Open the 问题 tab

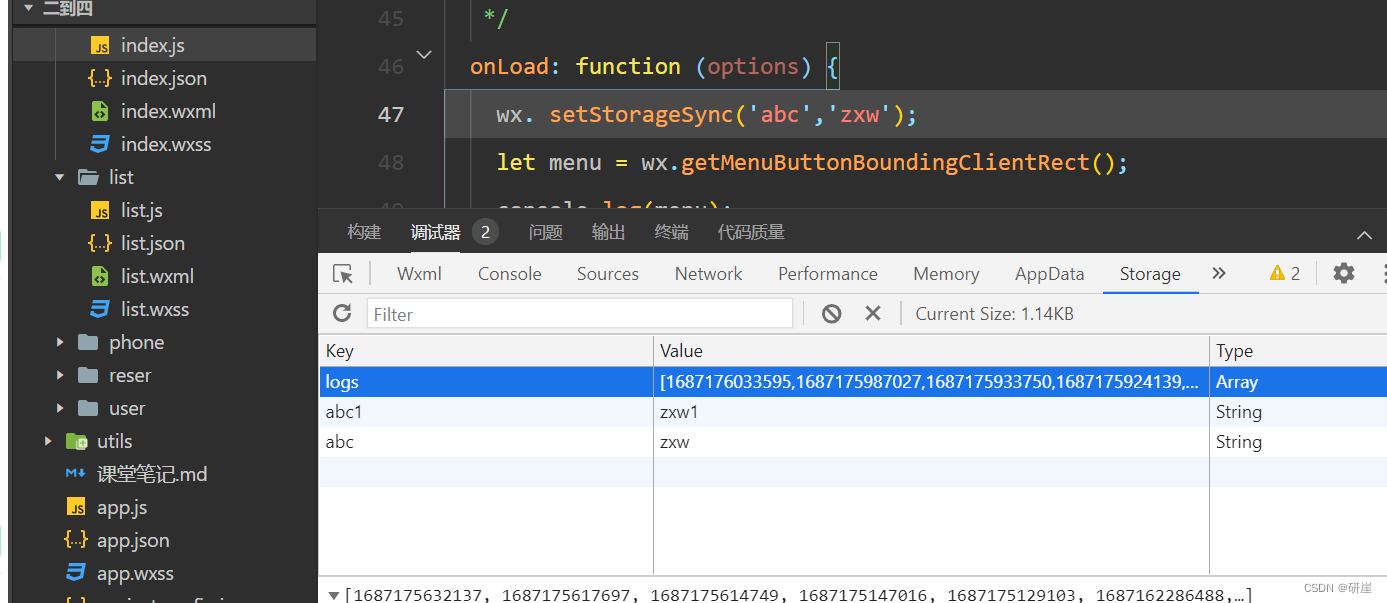pyautogui.click(x=546, y=232)
